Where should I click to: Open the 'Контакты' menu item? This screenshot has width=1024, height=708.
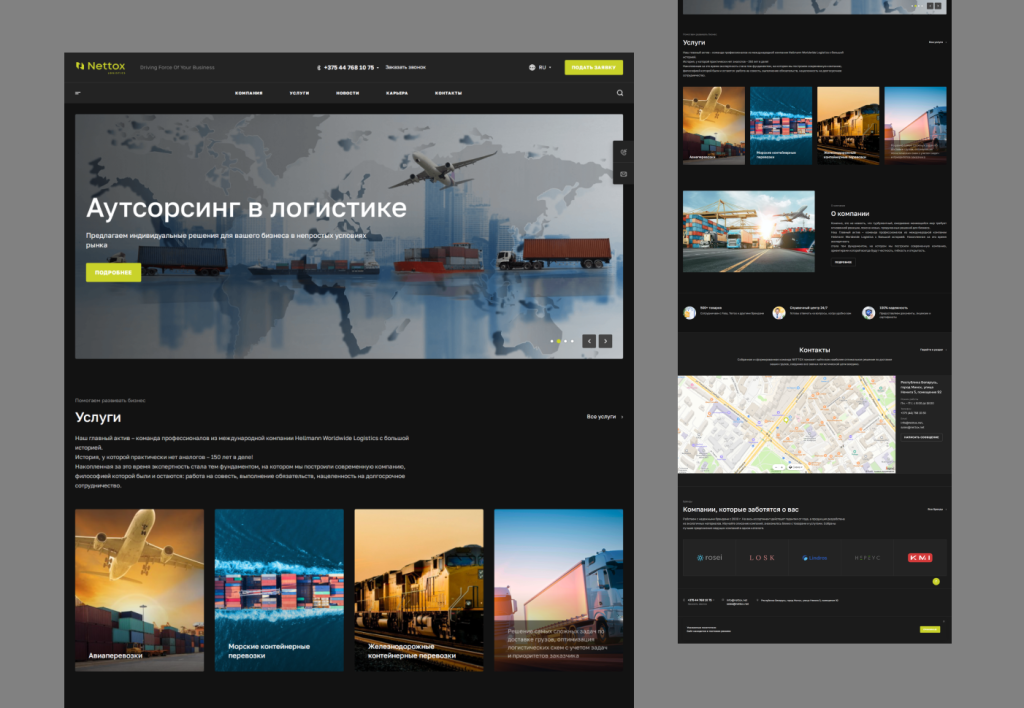(x=448, y=93)
